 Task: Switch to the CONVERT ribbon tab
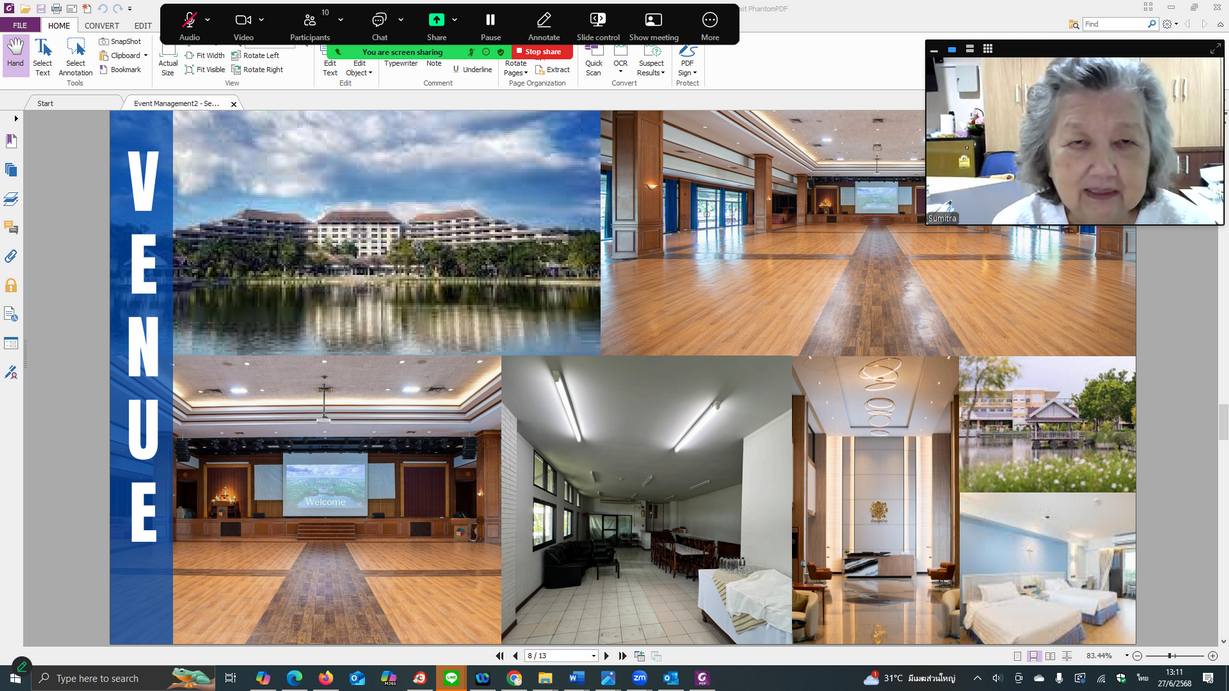(x=101, y=26)
